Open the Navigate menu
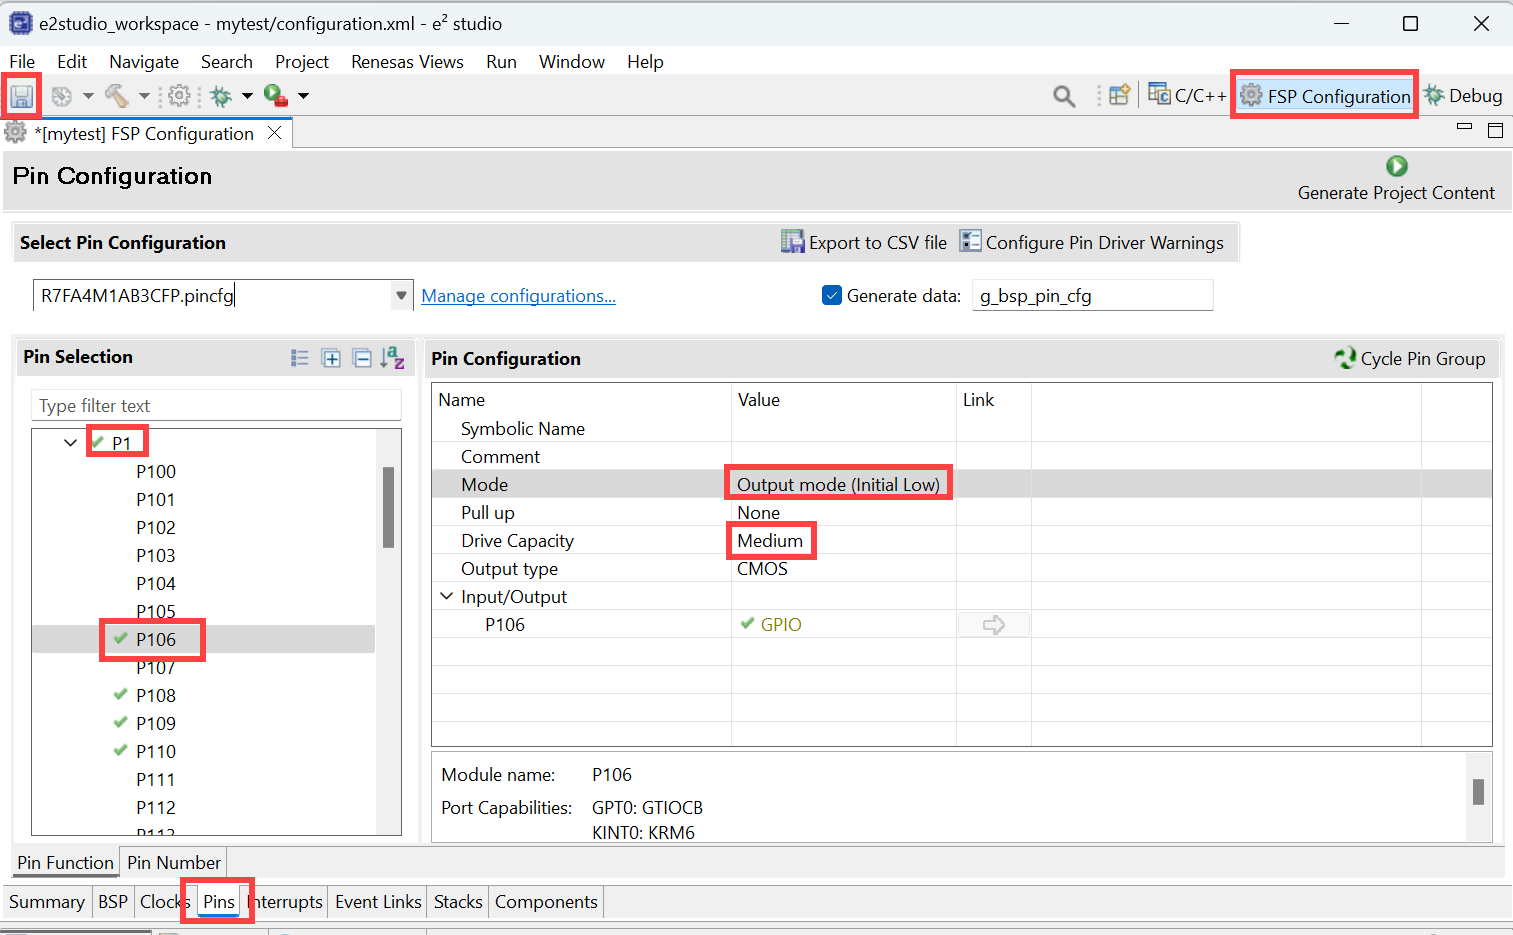The width and height of the screenshot is (1513, 935). click(144, 61)
